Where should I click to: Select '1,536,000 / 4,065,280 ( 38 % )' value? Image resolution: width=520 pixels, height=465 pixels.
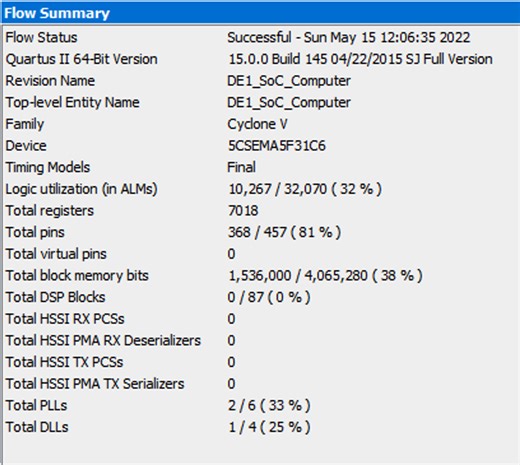click(x=325, y=276)
